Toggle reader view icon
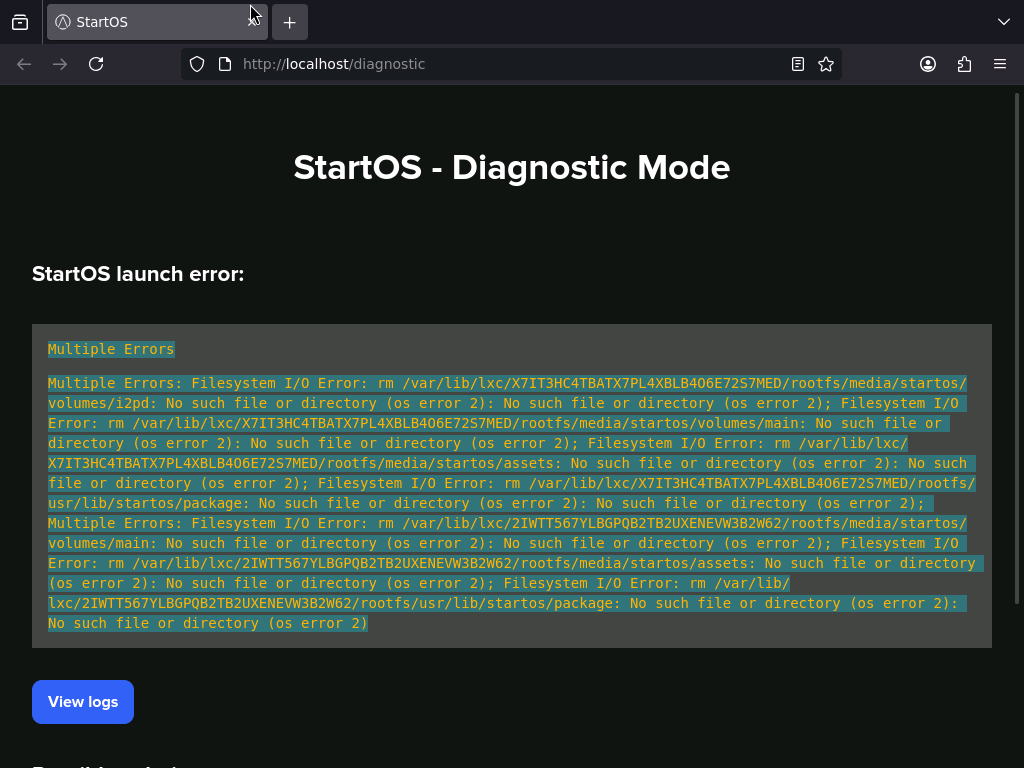The height and width of the screenshot is (768, 1024). point(797,64)
